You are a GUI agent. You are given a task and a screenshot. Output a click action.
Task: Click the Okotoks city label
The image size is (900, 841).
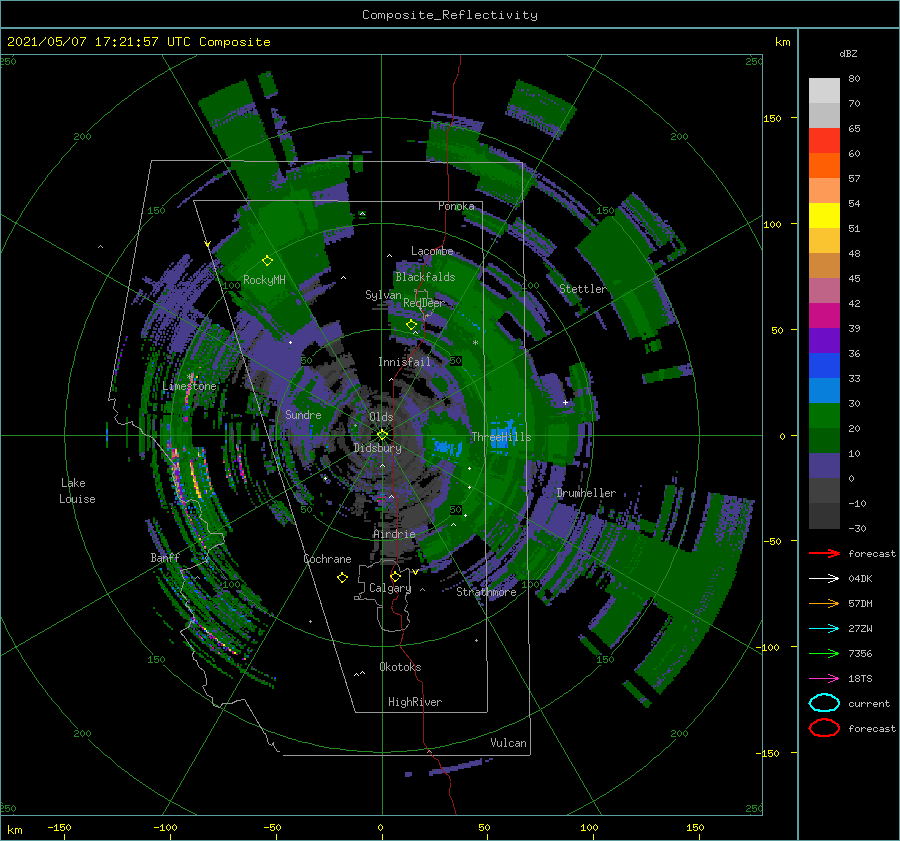[x=401, y=667]
